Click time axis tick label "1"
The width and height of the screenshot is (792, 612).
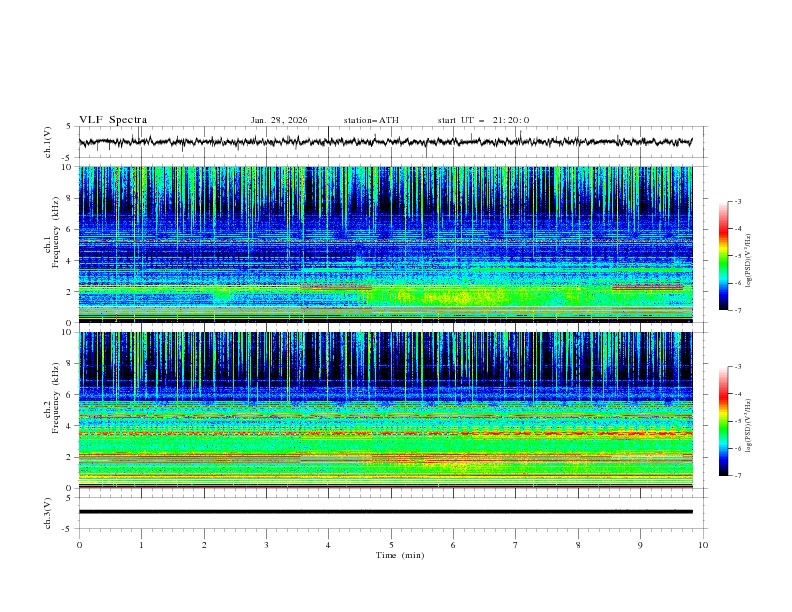click(141, 545)
